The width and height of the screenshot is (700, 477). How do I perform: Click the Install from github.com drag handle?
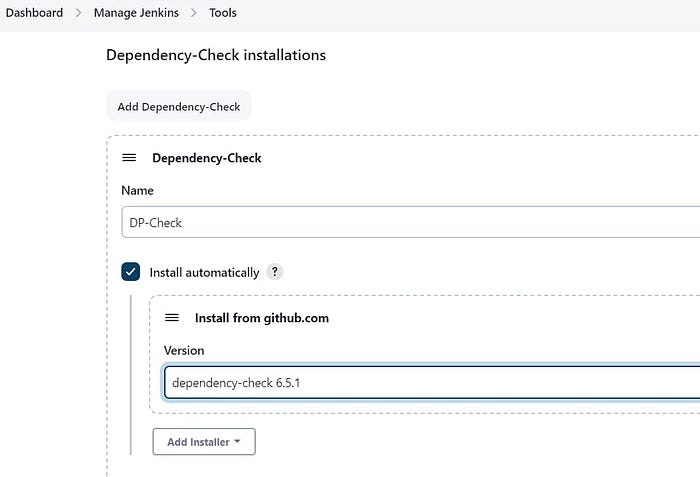(172, 318)
